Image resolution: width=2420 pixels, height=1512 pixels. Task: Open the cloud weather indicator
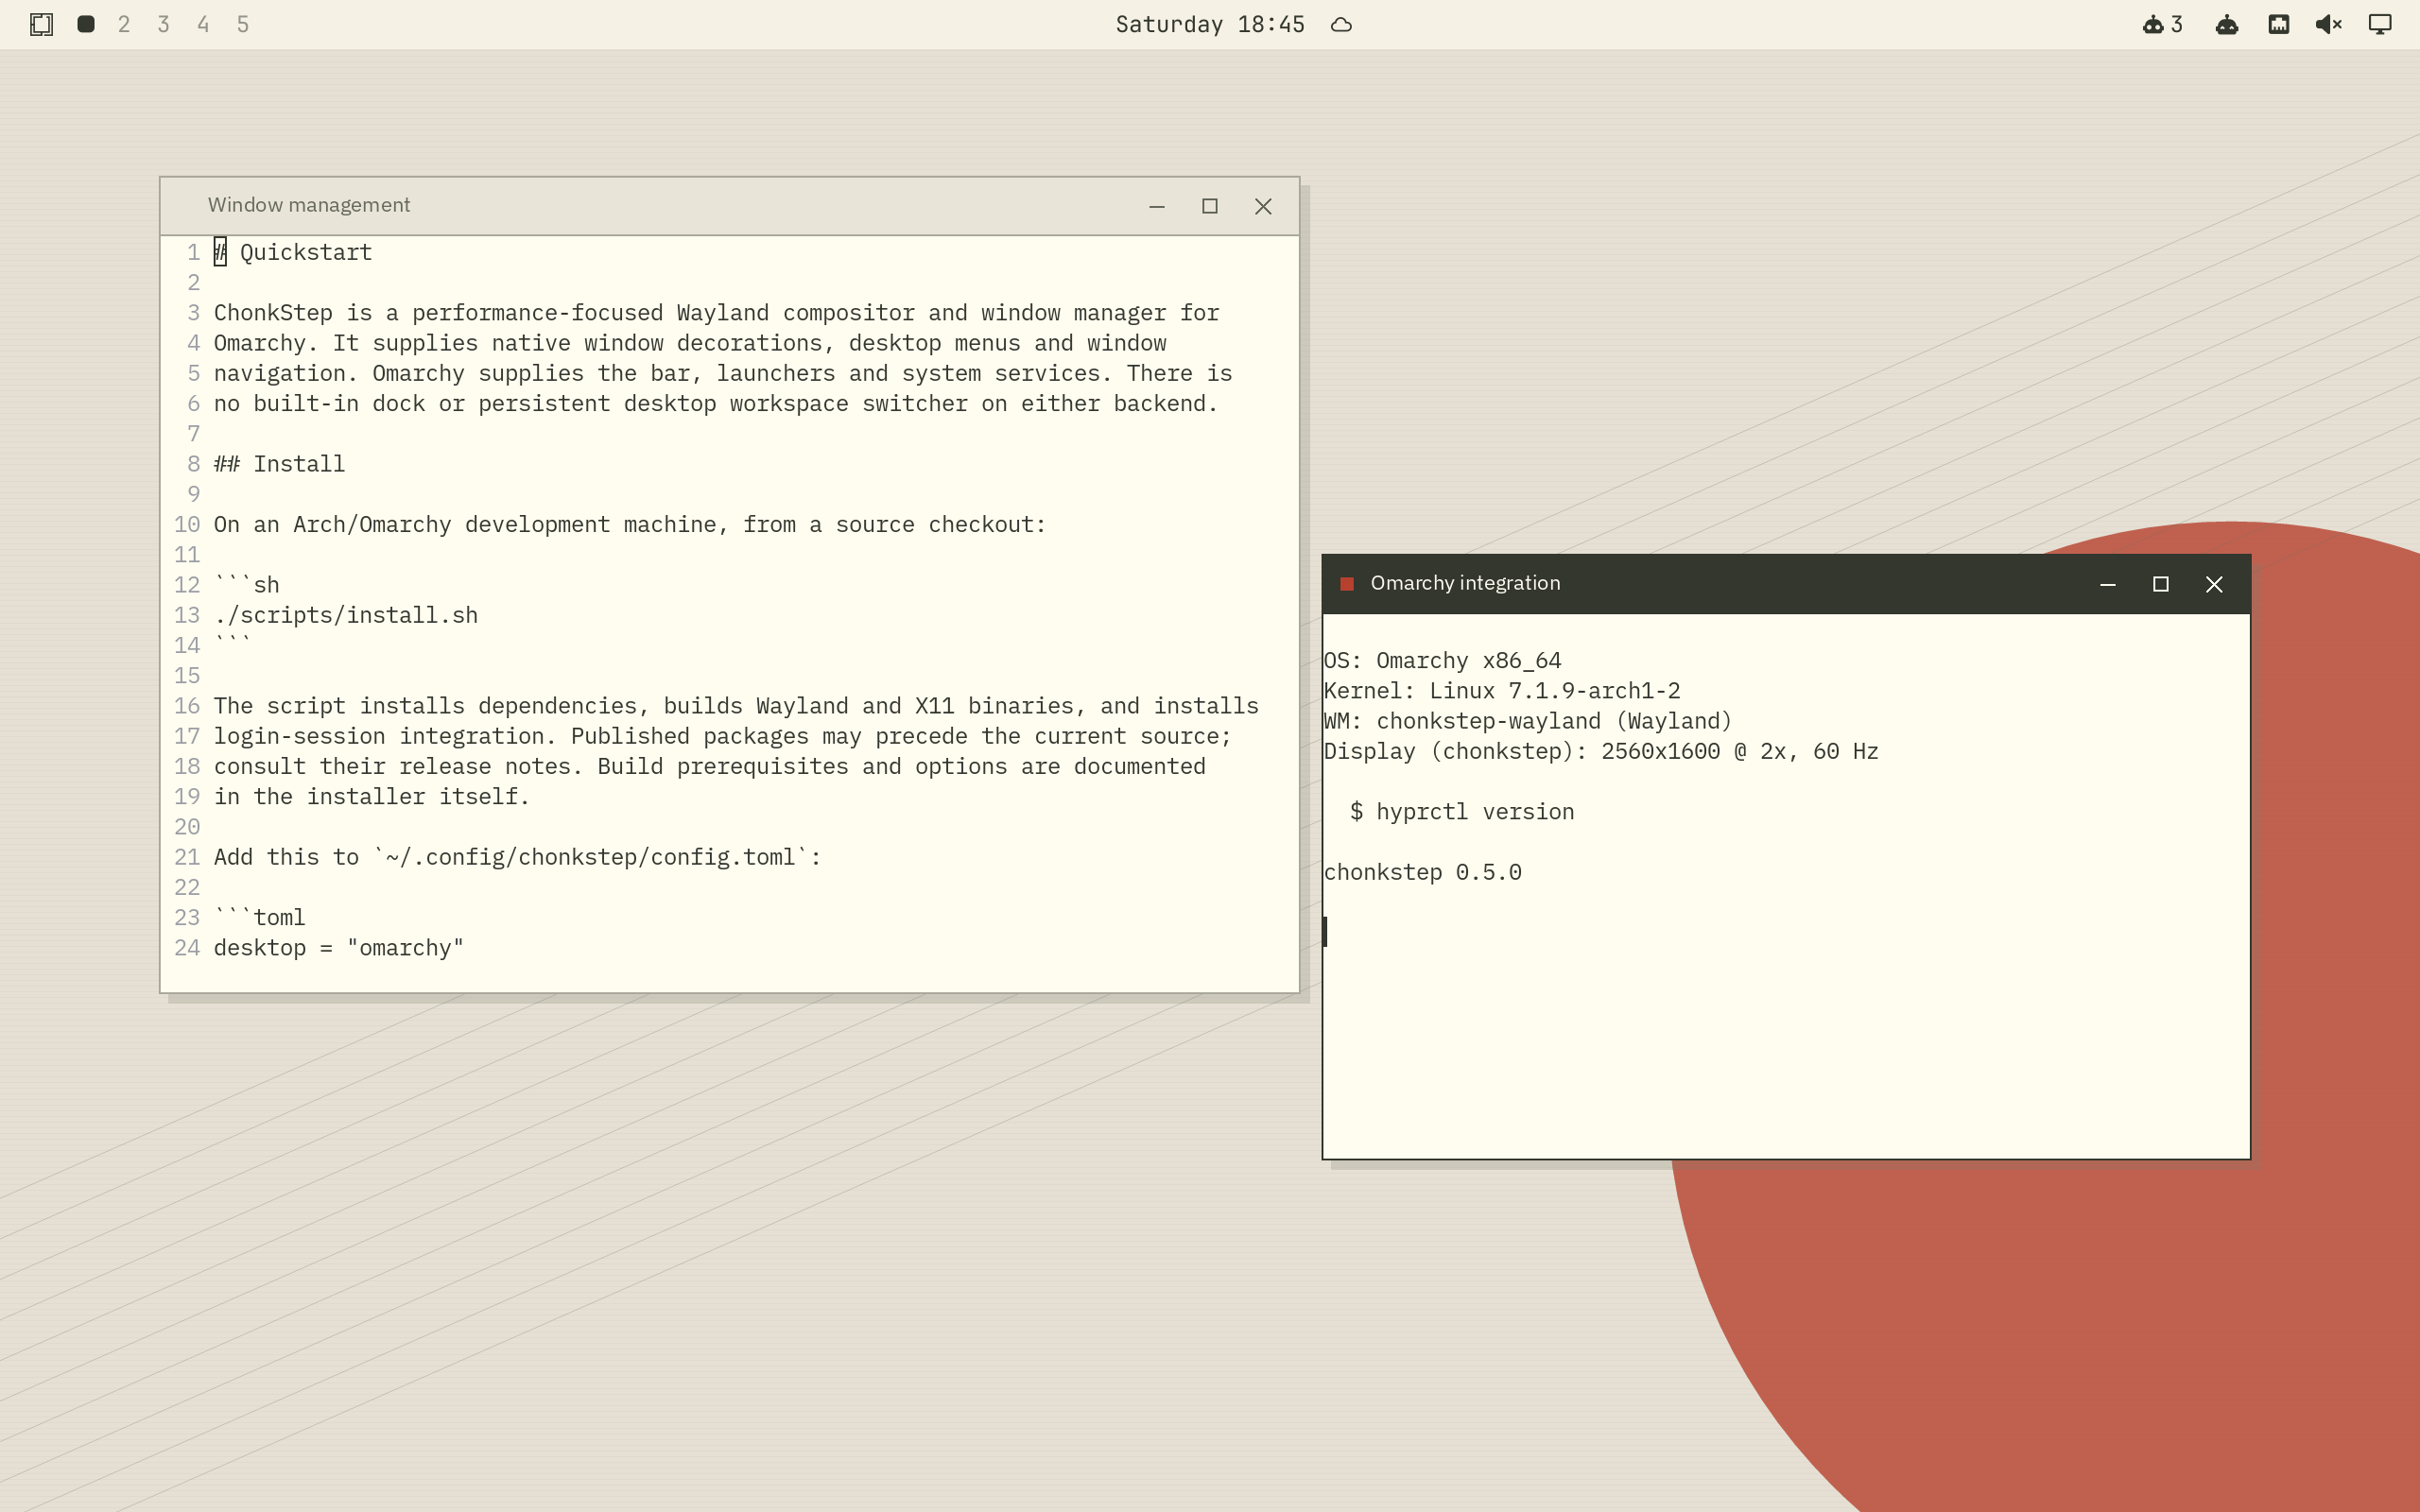[1342, 25]
